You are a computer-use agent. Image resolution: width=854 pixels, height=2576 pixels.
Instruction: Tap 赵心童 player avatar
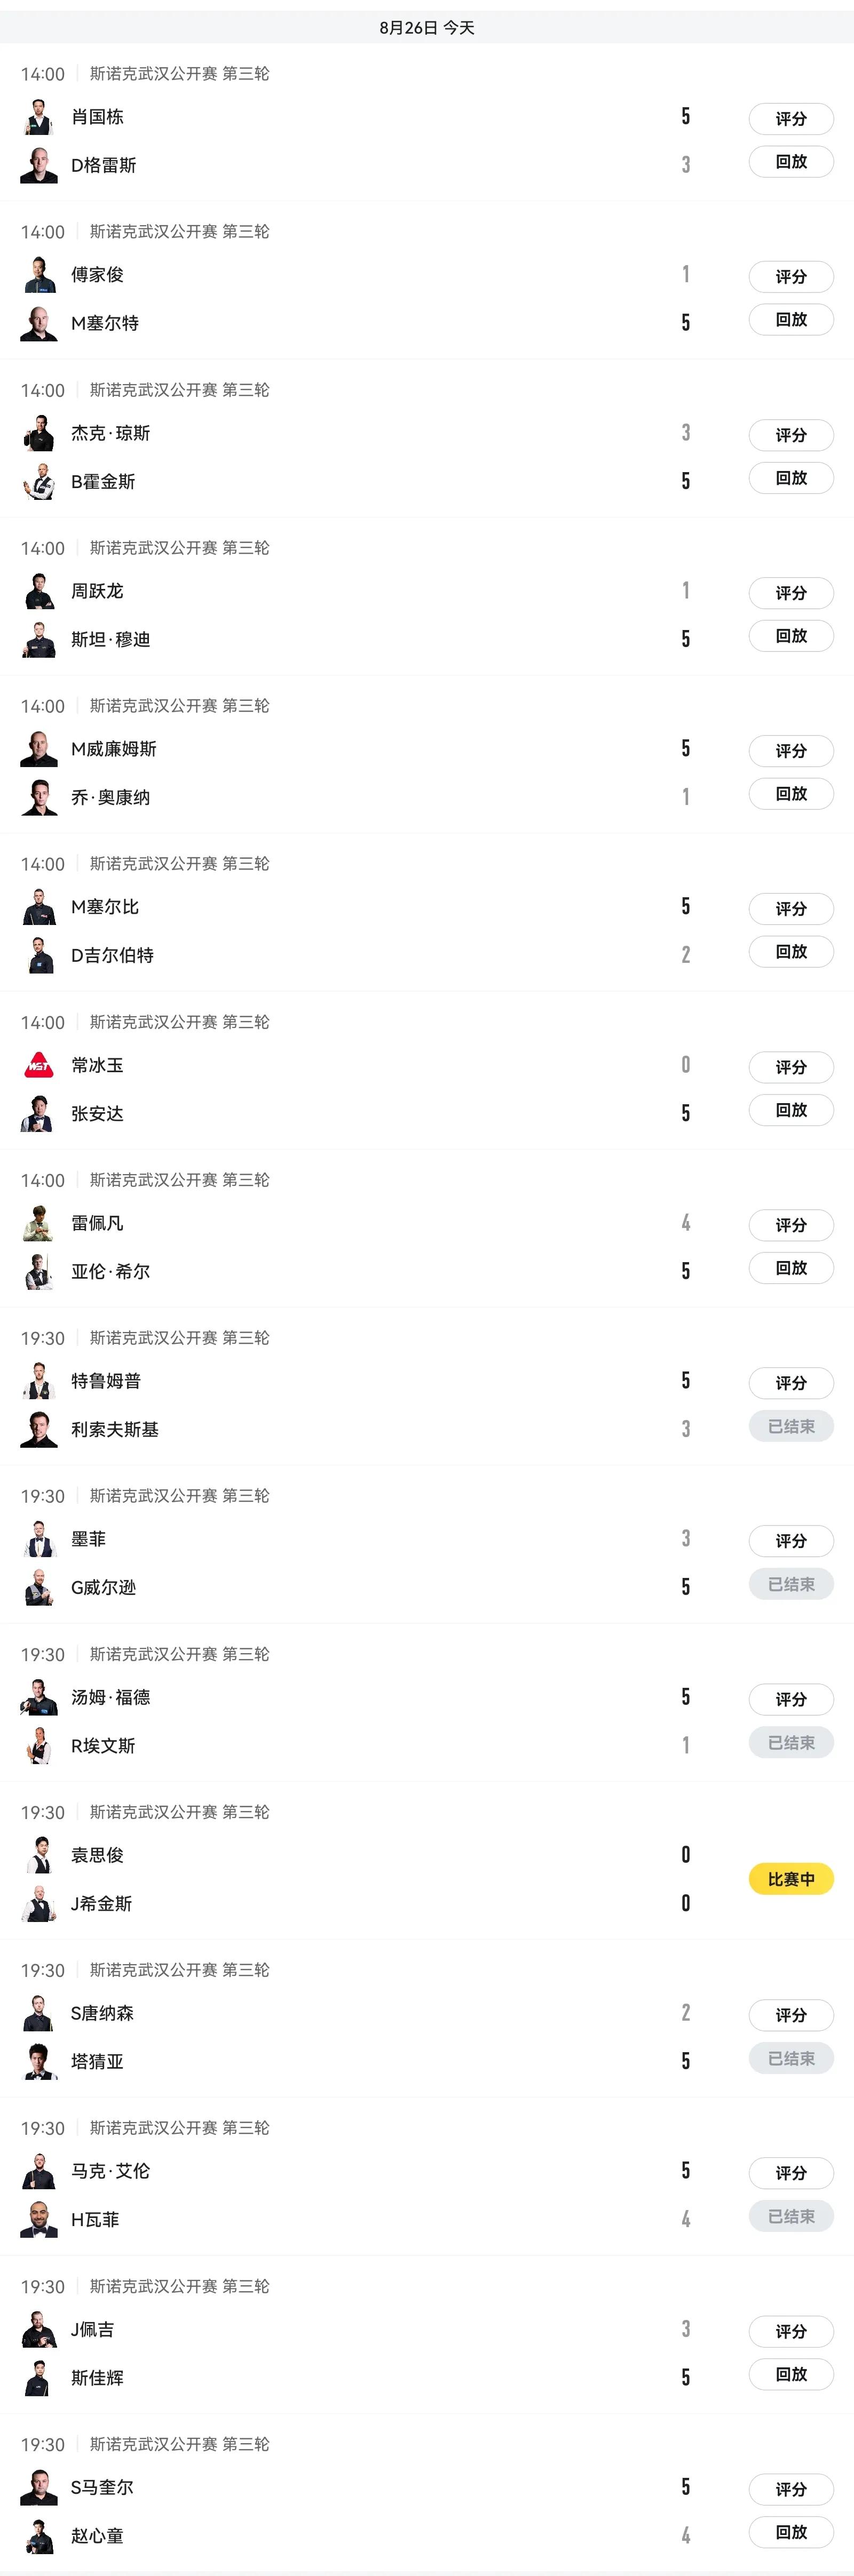pyautogui.click(x=39, y=2535)
